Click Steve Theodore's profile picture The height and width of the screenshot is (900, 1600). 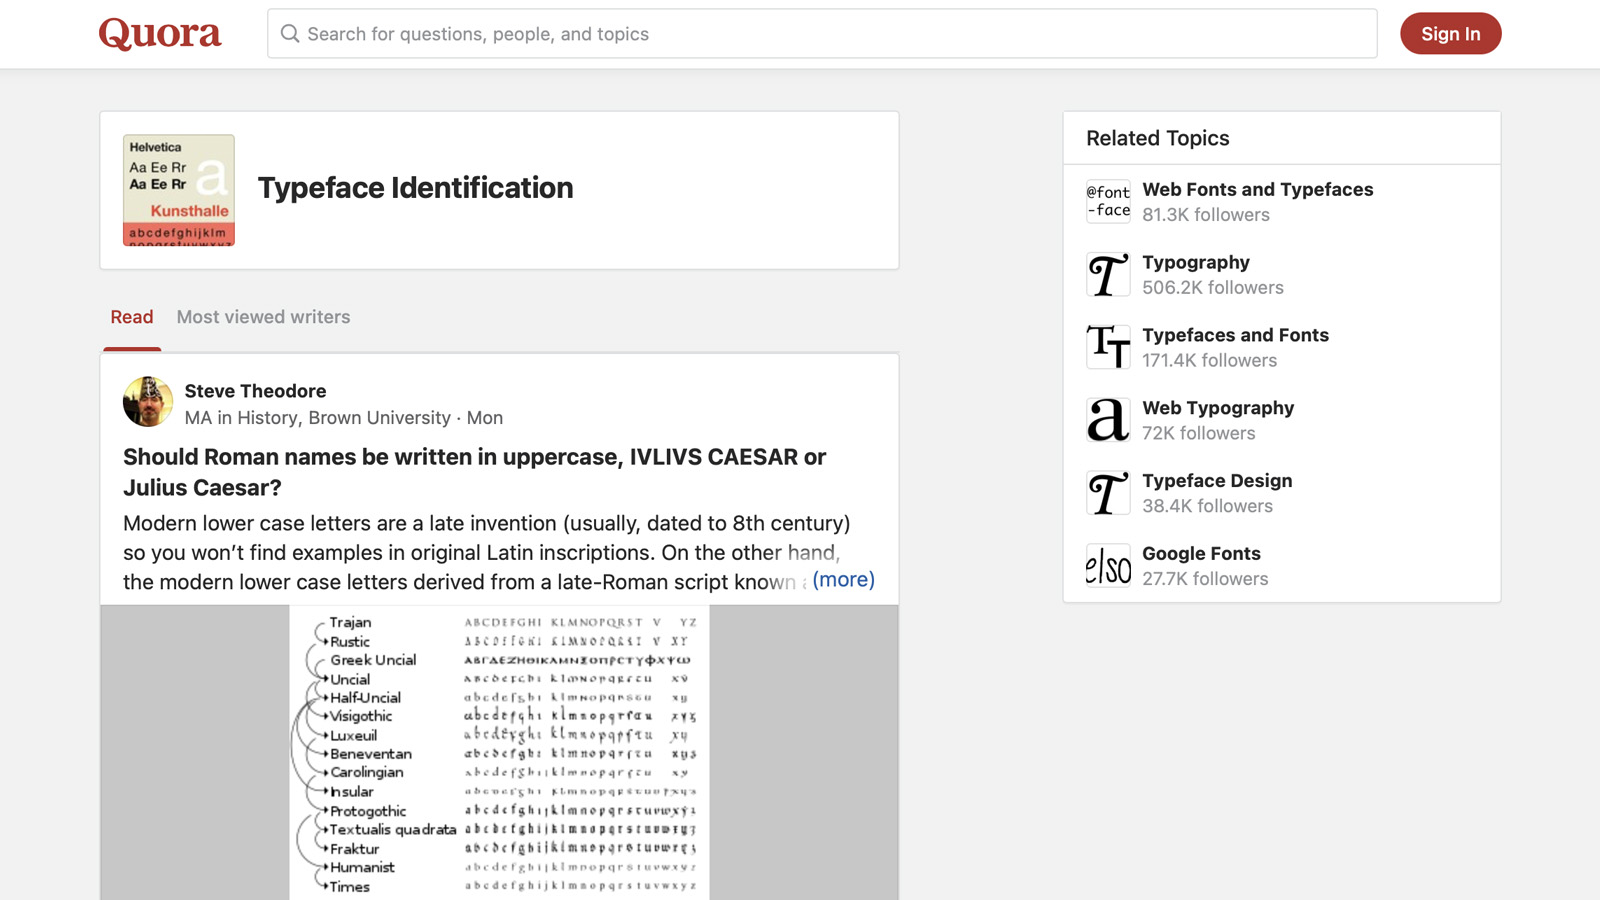pos(148,402)
